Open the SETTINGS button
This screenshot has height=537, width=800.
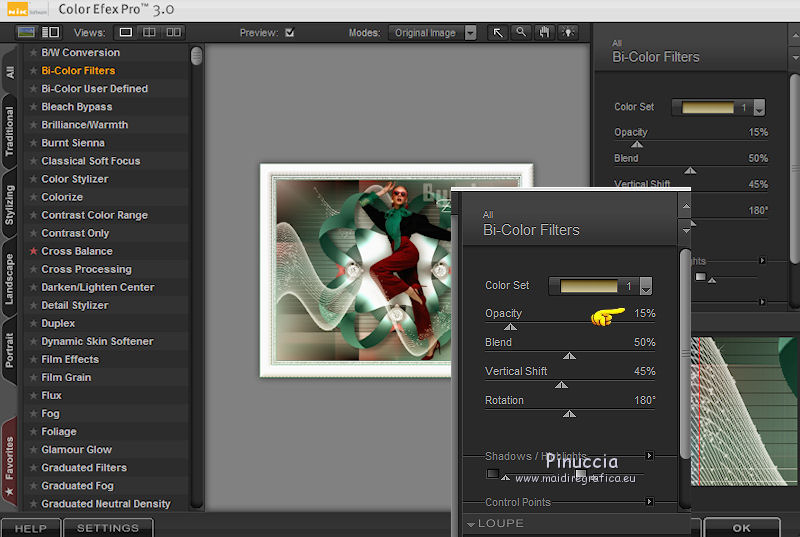(108, 528)
